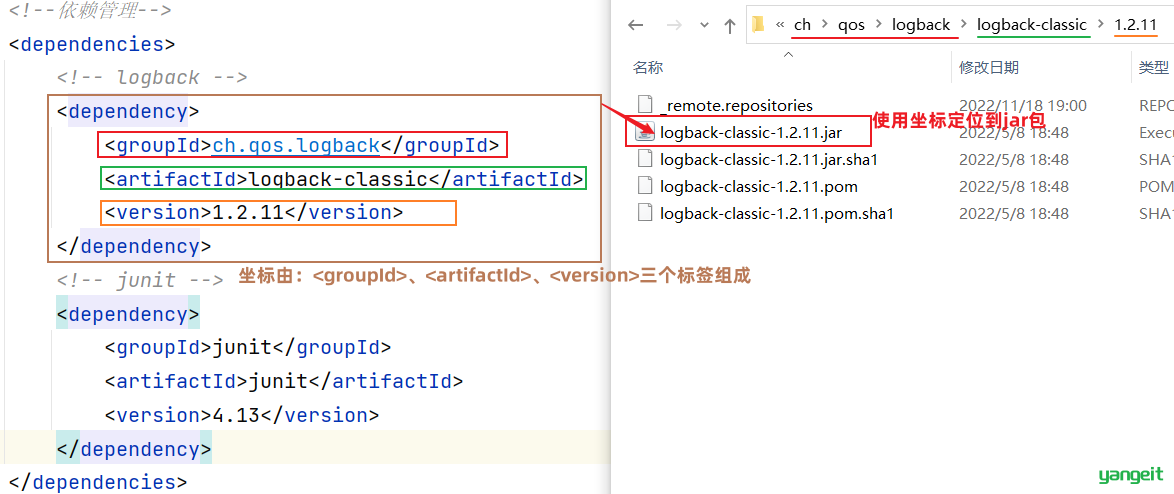The height and width of the screenshot is (494, 1174).
Task: Open the logback-classic breadcrumb folder
Action: pos(1032,25)
